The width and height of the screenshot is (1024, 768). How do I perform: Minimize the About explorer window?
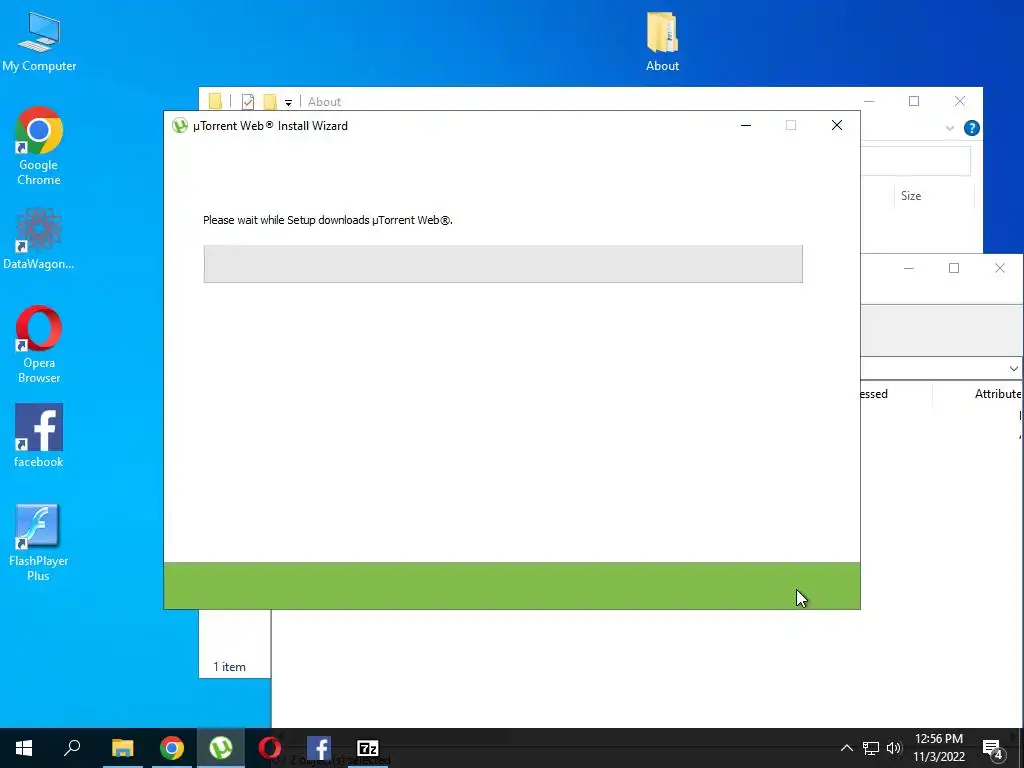[869, 101]
